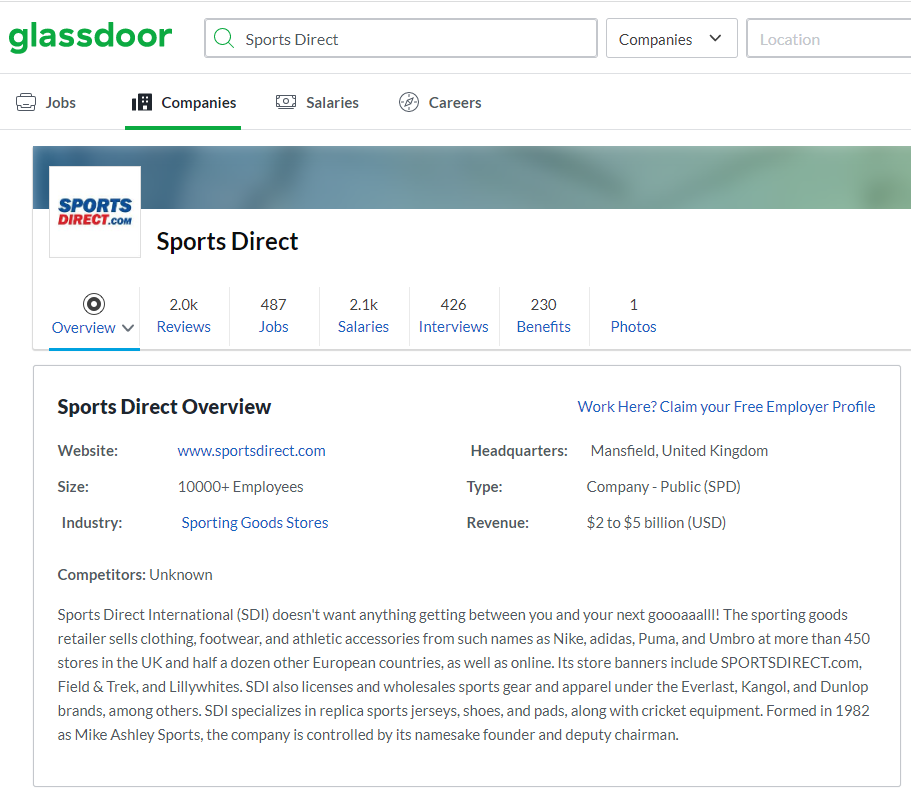Click the Location input field
Image resolution: width=911 pixels, height=790 pixels.
(x=828, y=38)
